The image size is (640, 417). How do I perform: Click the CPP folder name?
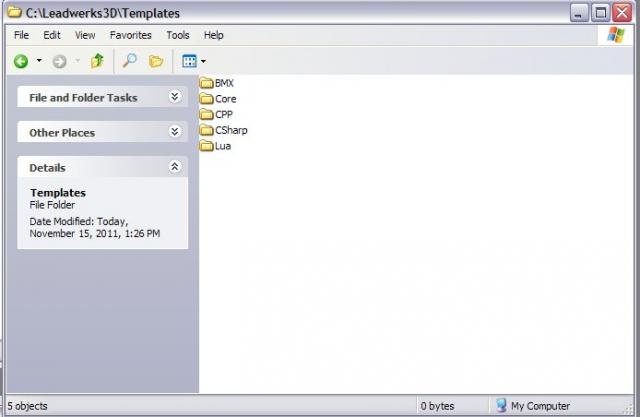224,114
